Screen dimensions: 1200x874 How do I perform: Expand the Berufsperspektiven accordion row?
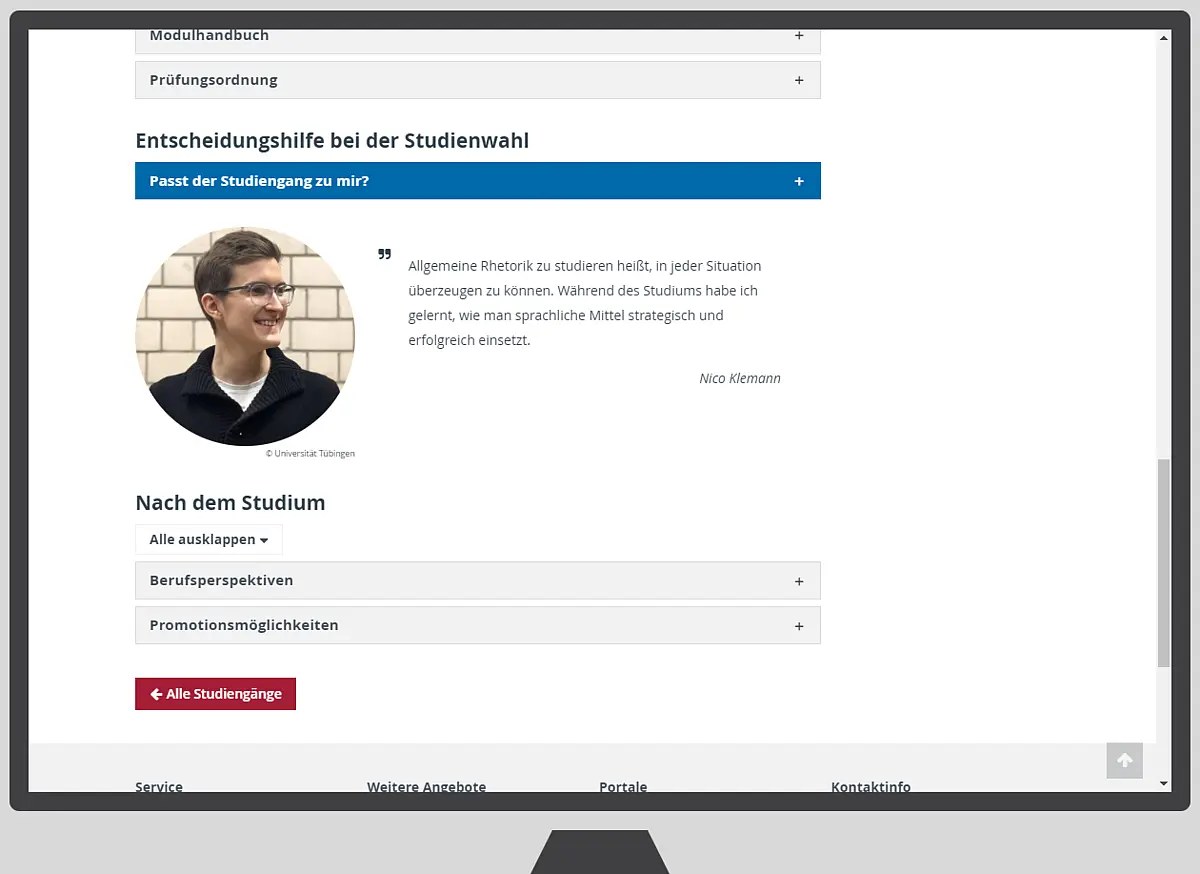pyautogui.click(x=478, y=580)
